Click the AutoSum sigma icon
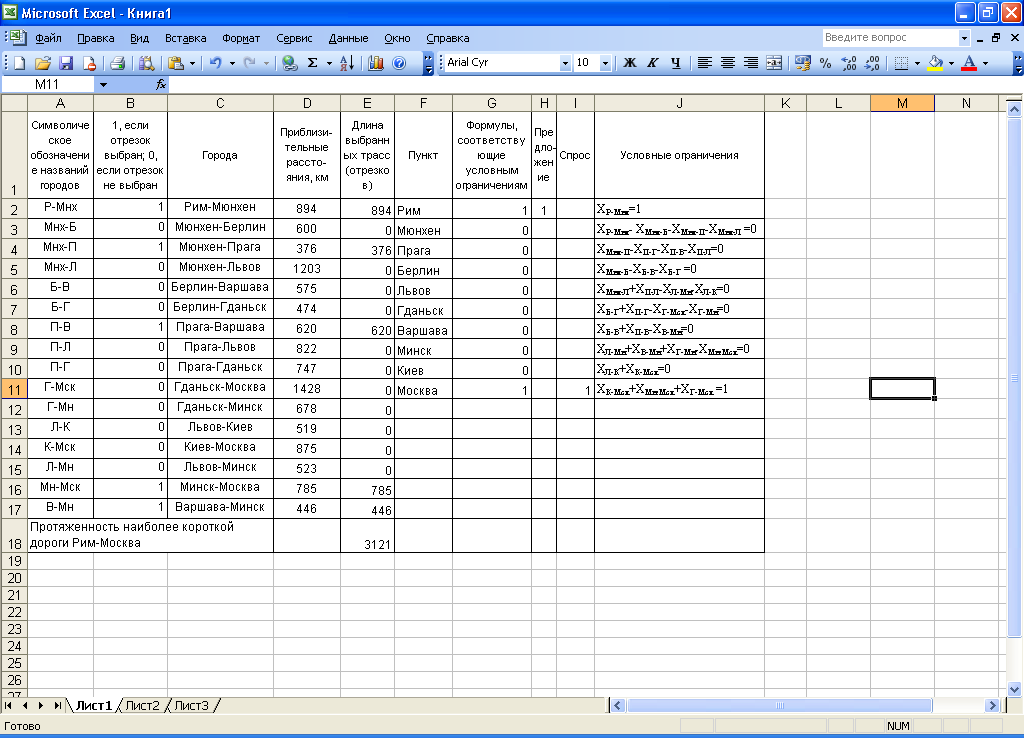 [313, 62]
